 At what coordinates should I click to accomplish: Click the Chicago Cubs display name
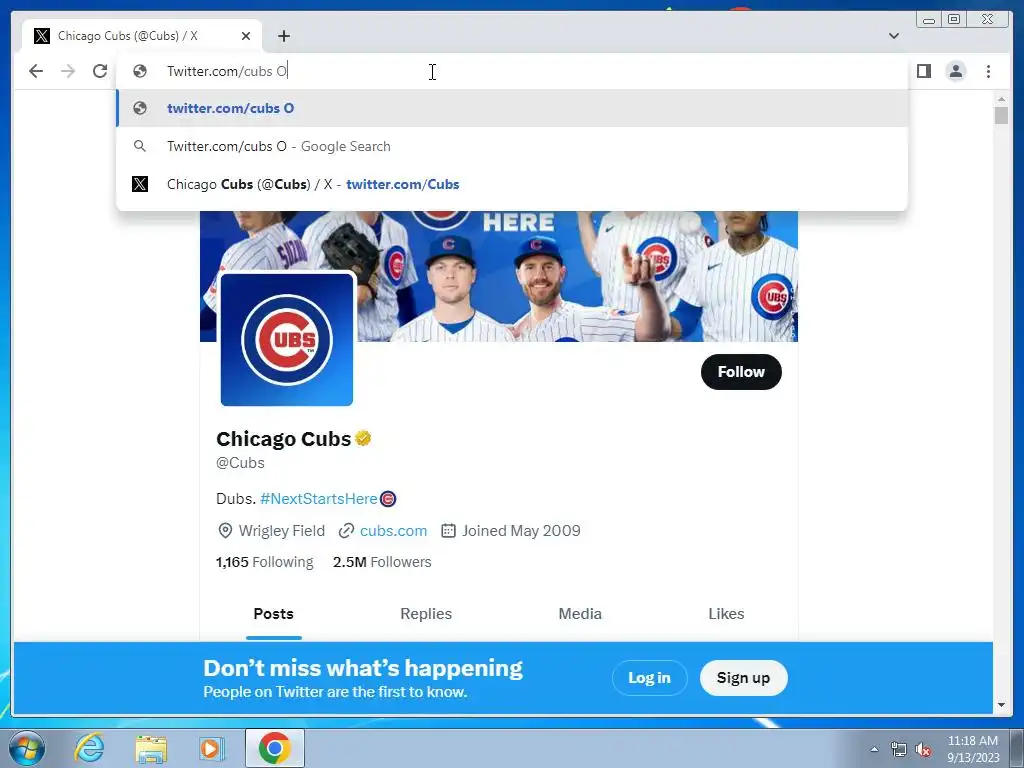283,439
